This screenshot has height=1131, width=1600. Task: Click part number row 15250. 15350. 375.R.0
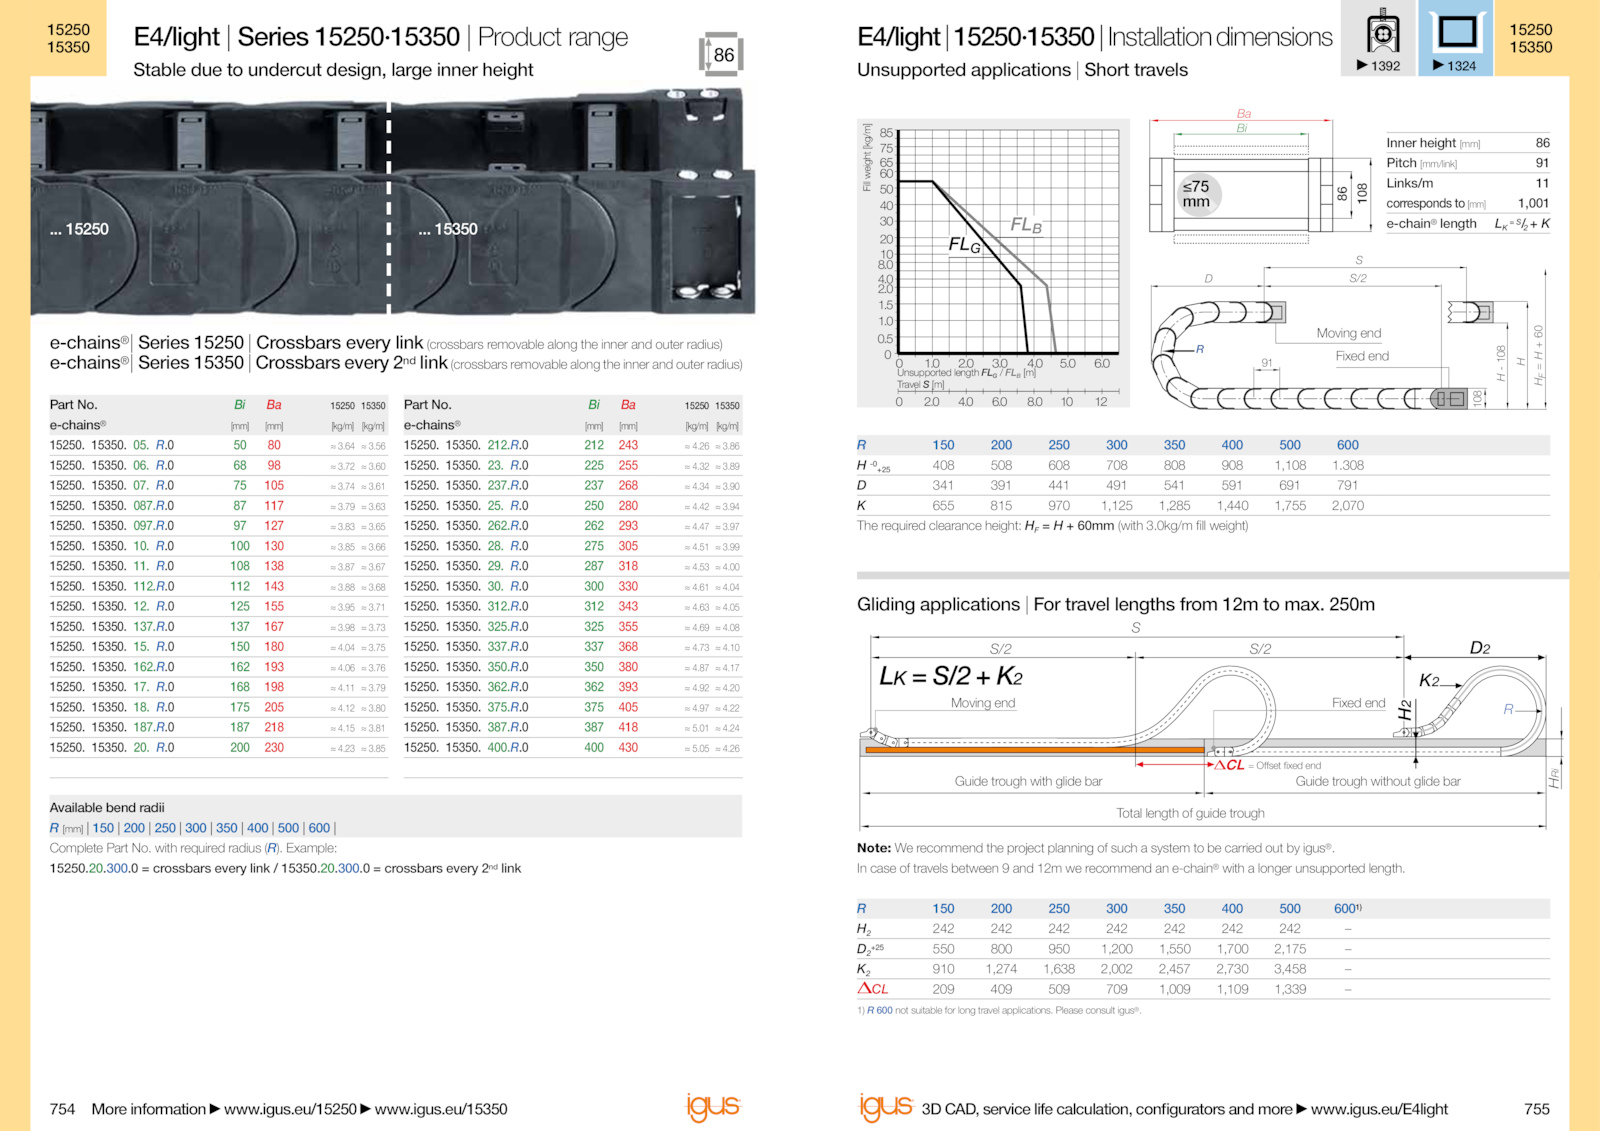tap(573, 707)
